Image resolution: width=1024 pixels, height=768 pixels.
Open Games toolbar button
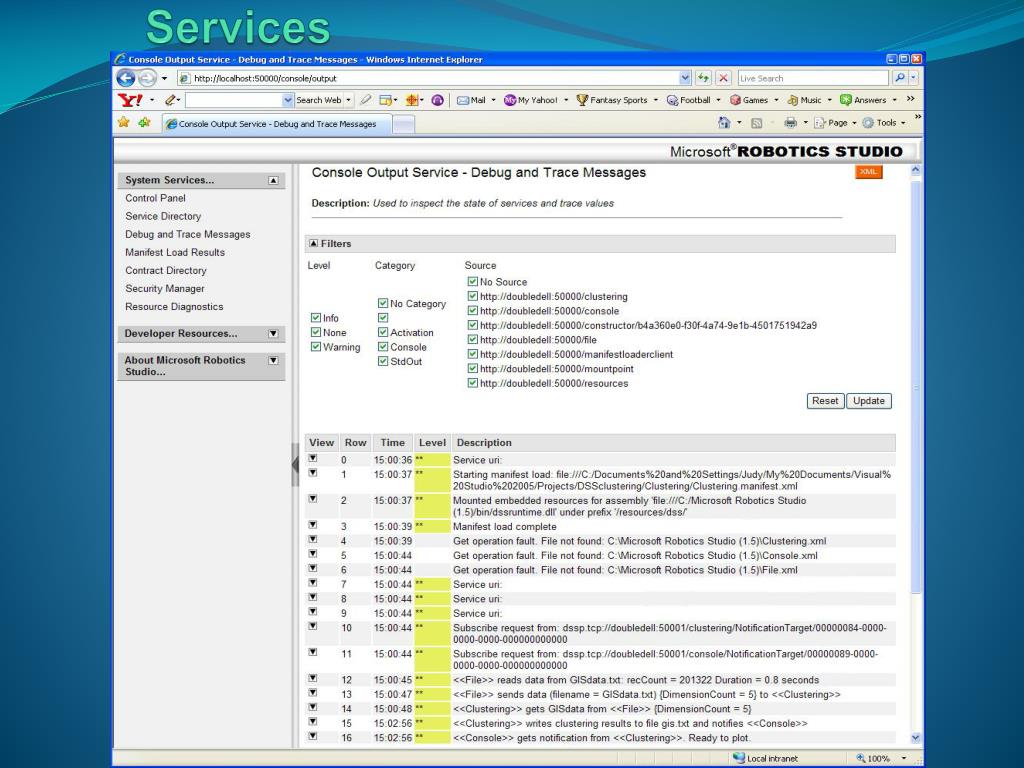pyautogui.click(x=749, y=100)
